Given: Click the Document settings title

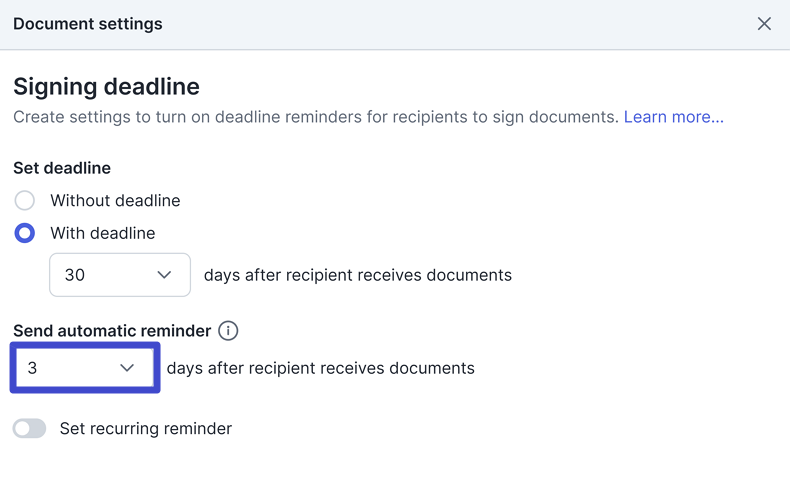Looking at the screenshot, I should click(88, 24).
